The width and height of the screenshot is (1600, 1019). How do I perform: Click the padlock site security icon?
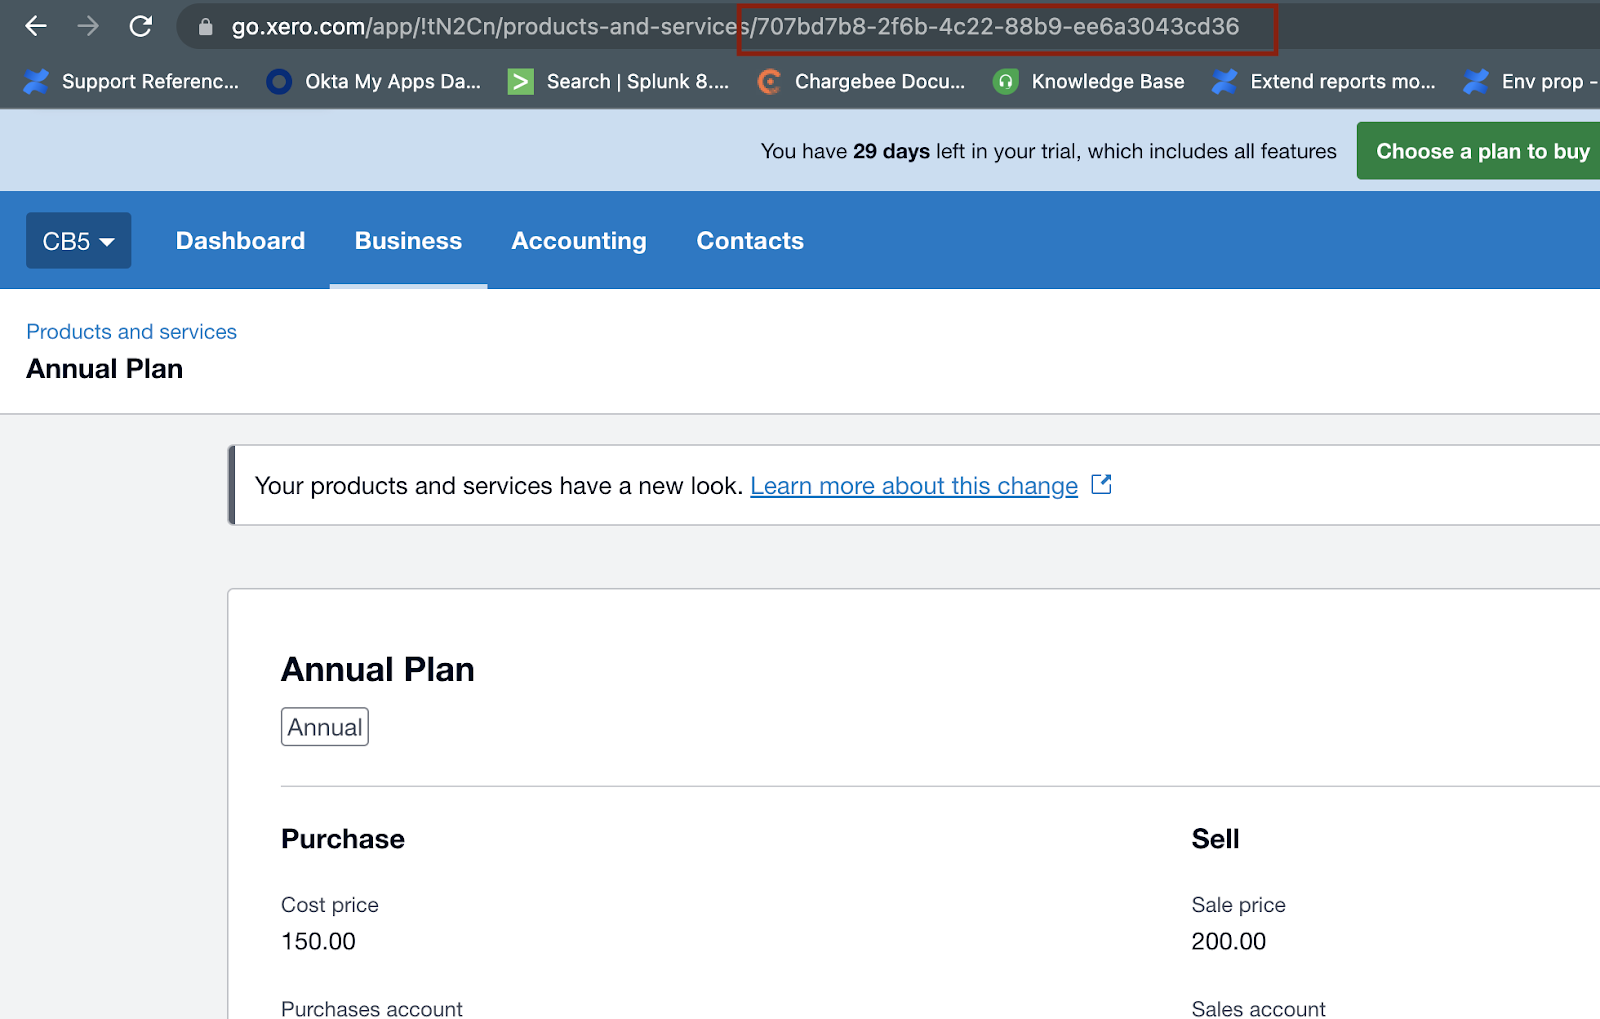(206, 27)
